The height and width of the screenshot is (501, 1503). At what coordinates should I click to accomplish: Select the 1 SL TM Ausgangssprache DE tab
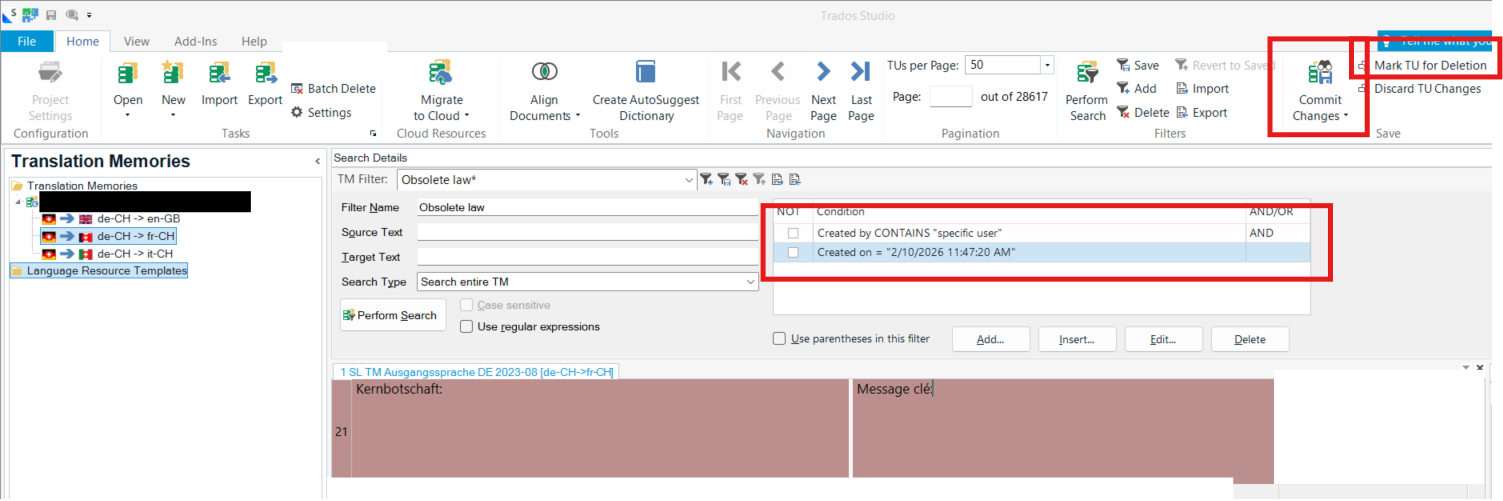pos(477,372)
